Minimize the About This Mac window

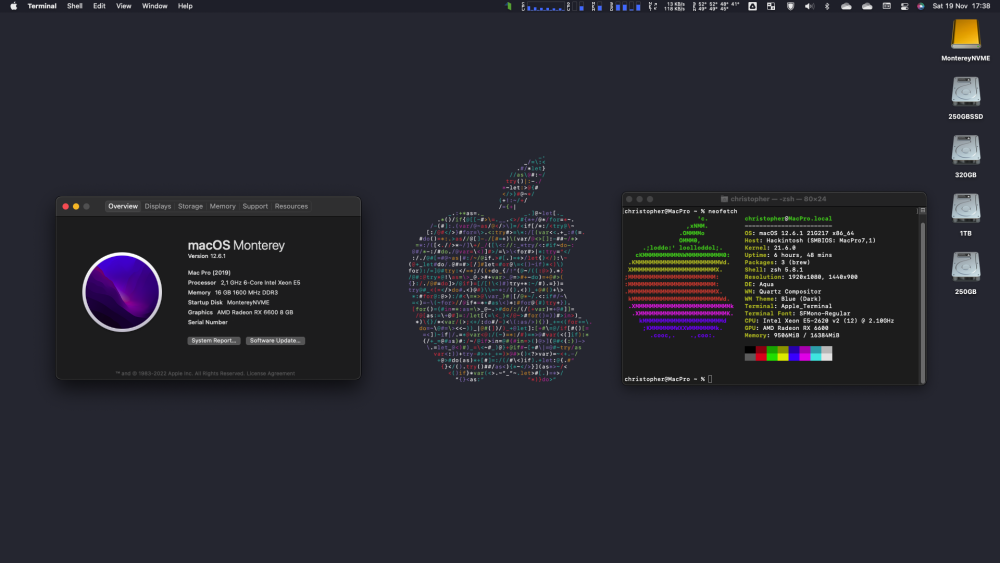pos(76,207)
